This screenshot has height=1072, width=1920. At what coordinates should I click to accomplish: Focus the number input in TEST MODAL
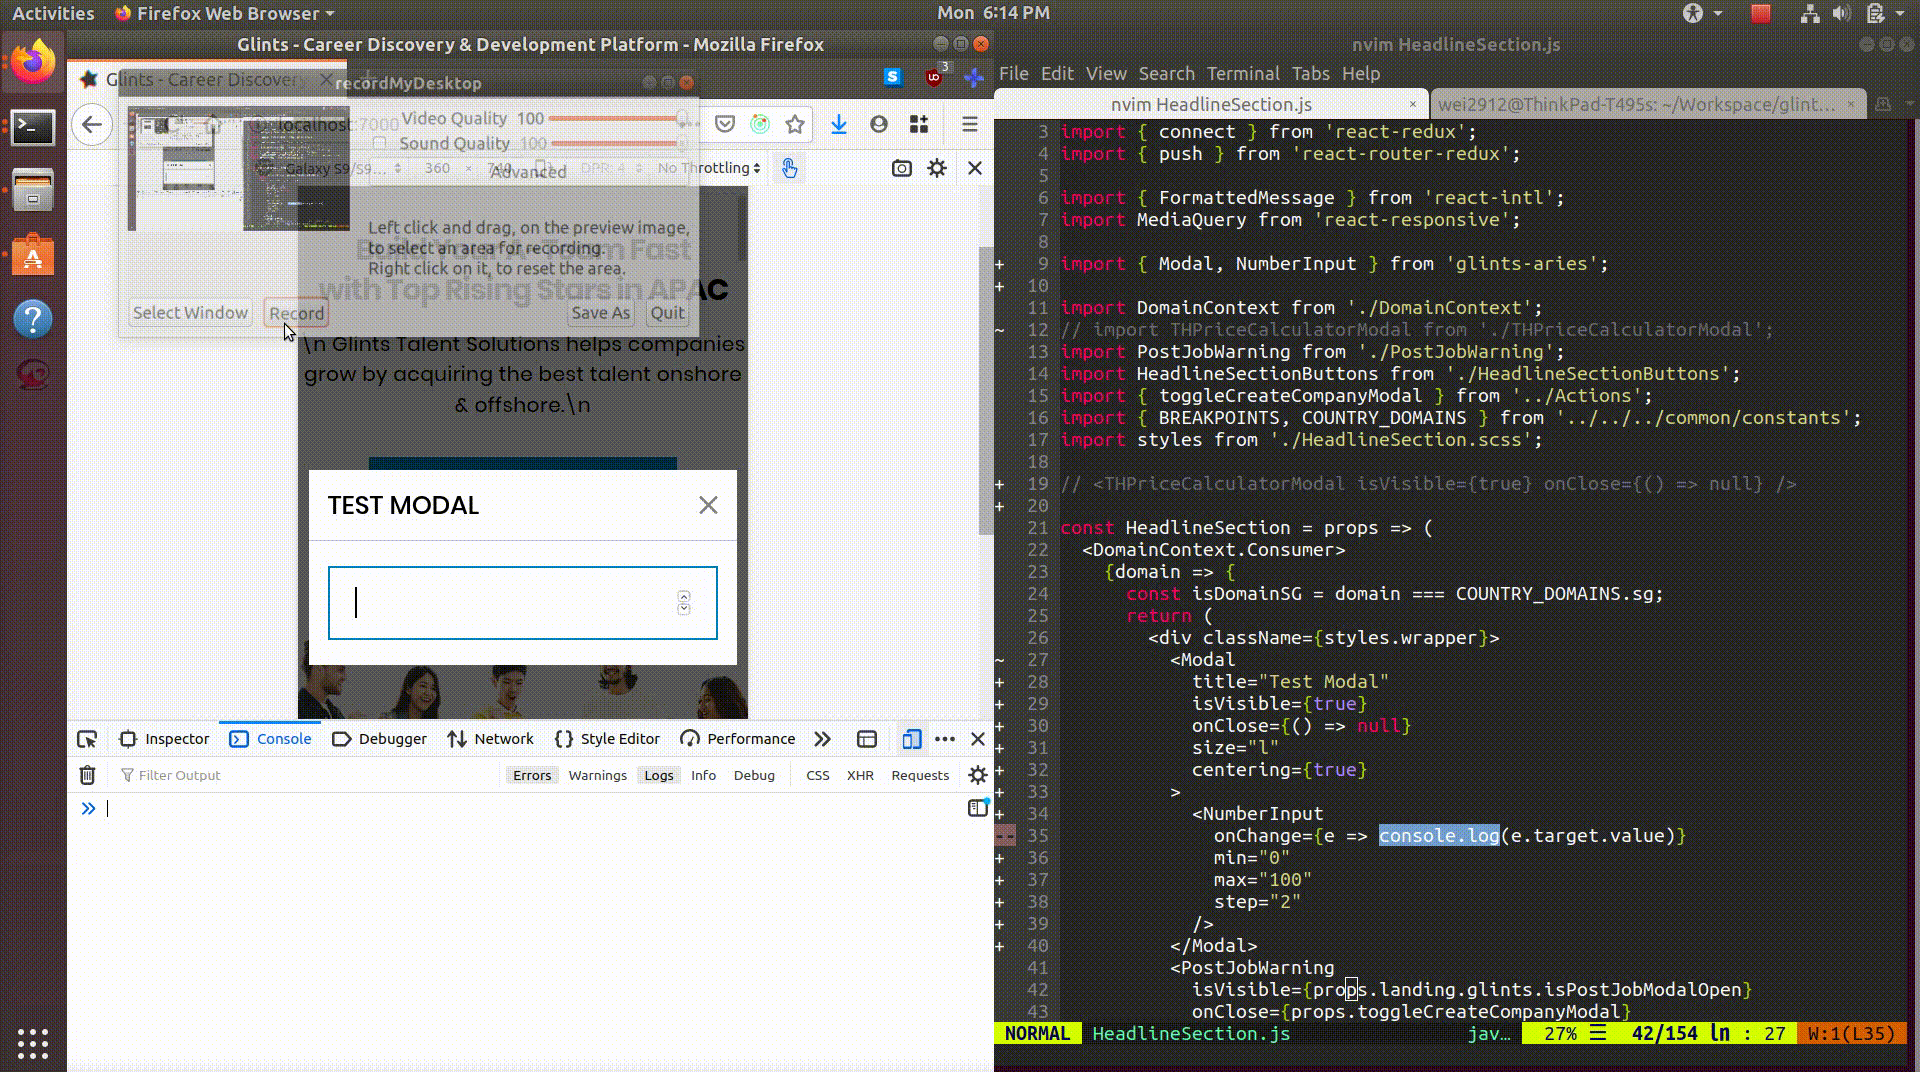click(522, 603)
